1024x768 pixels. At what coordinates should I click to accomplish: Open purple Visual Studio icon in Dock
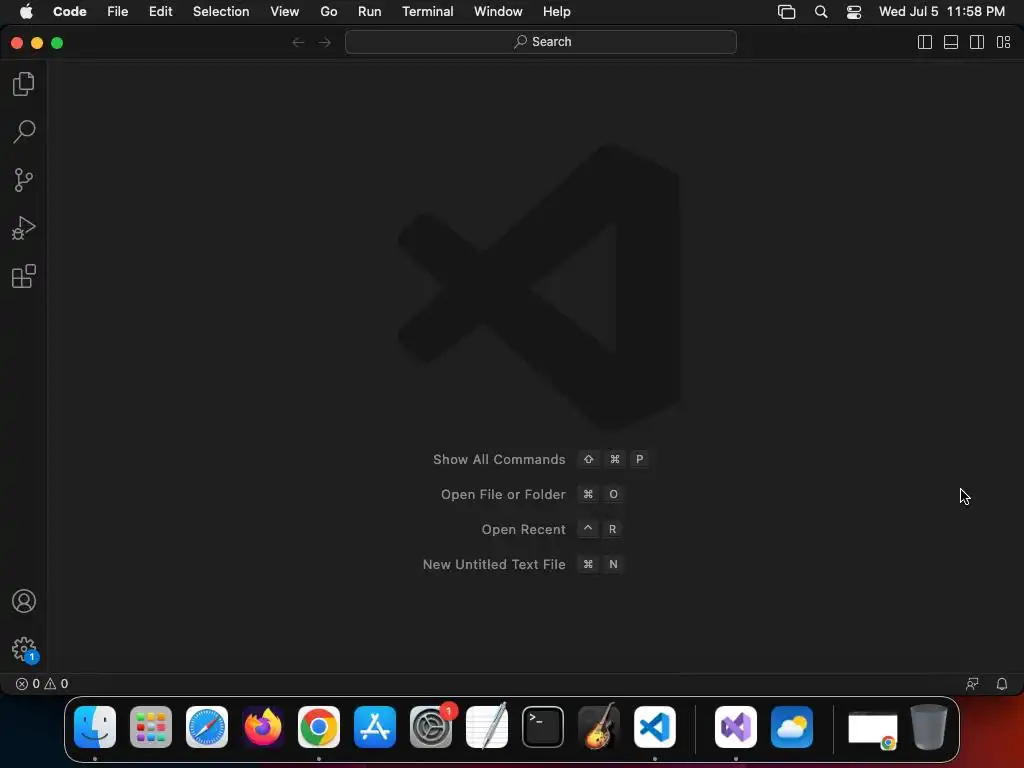click(x=736, y=727)
